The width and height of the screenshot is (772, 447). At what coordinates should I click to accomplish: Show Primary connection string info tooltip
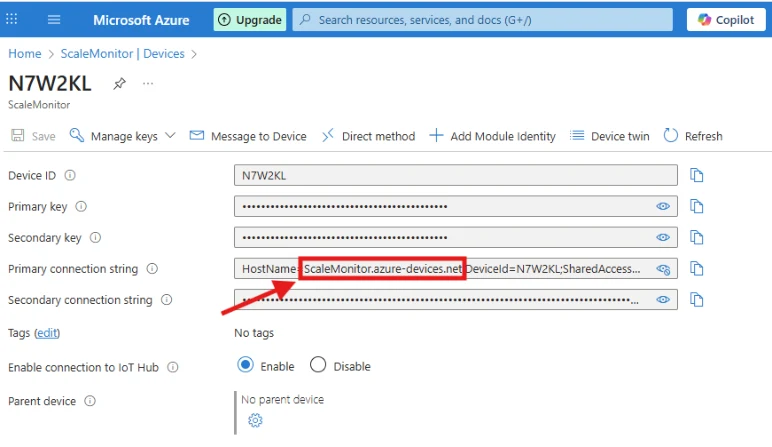pos(152,269)
